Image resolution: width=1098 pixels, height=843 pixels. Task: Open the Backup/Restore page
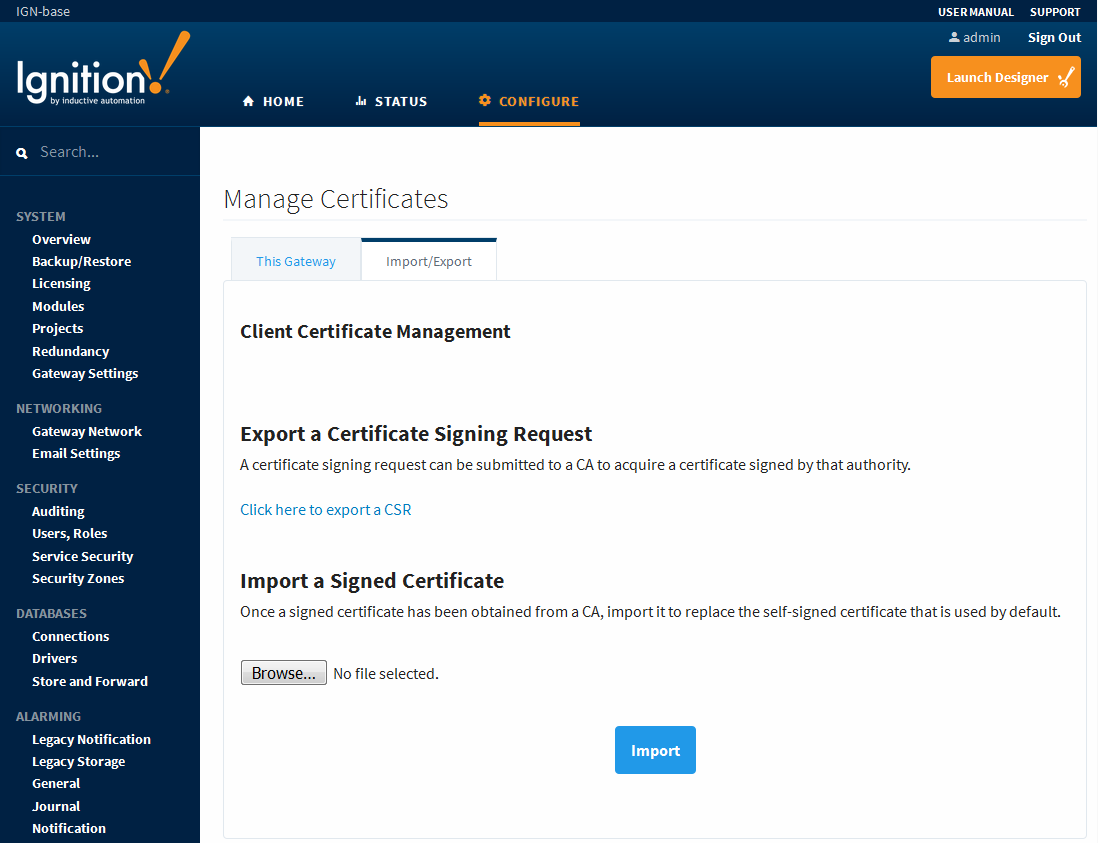[81, 261]
